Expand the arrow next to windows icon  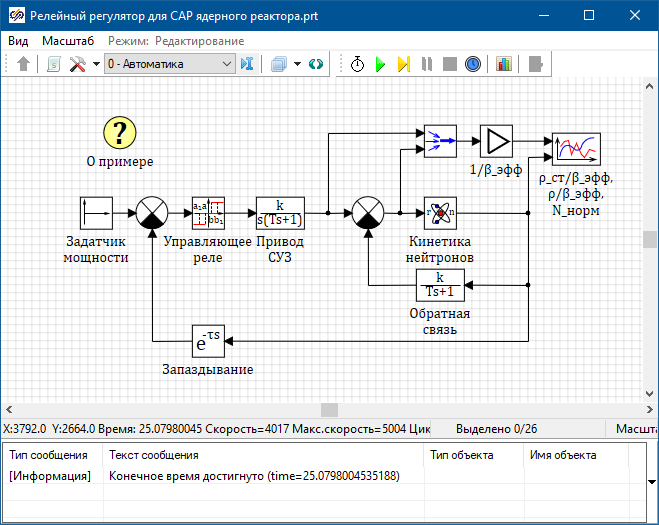297,64
